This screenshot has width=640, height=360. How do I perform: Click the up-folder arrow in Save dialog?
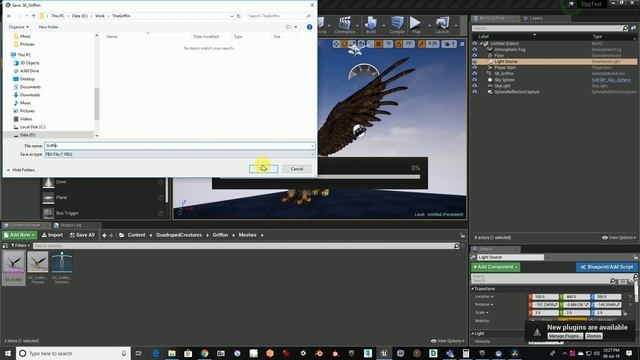(x=33, y=16)
